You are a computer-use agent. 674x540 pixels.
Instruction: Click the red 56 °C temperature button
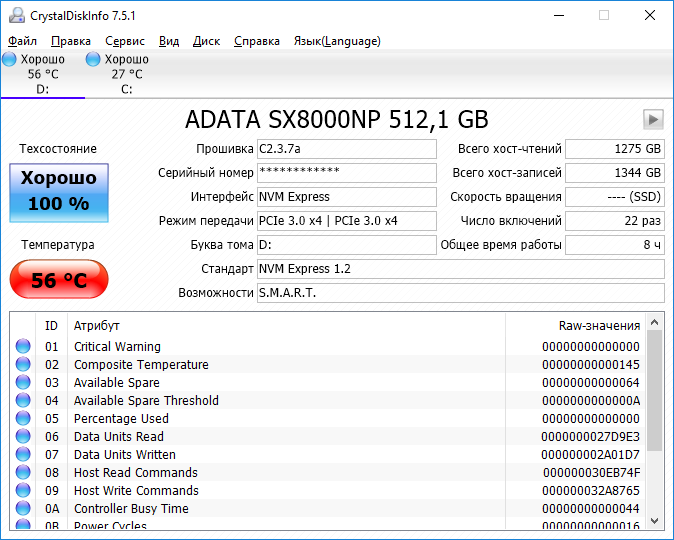[59, 279]
